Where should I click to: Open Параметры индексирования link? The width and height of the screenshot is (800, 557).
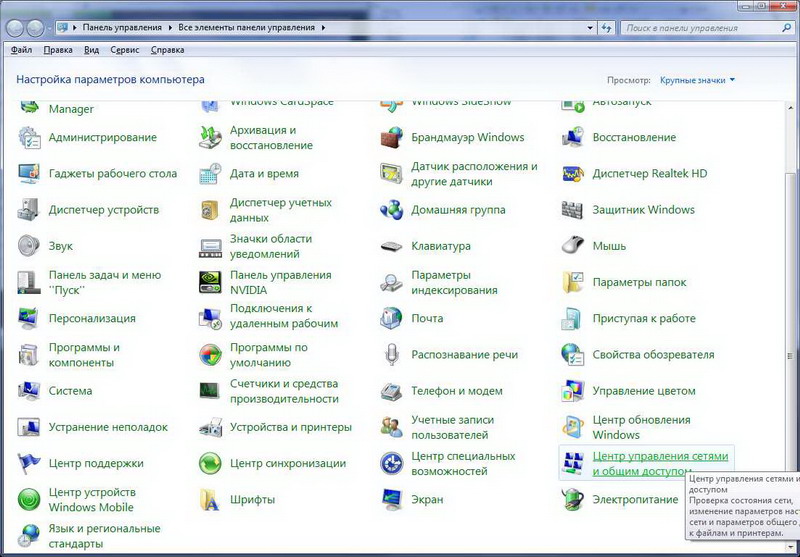pyautogui.click(x=454, y=283)
